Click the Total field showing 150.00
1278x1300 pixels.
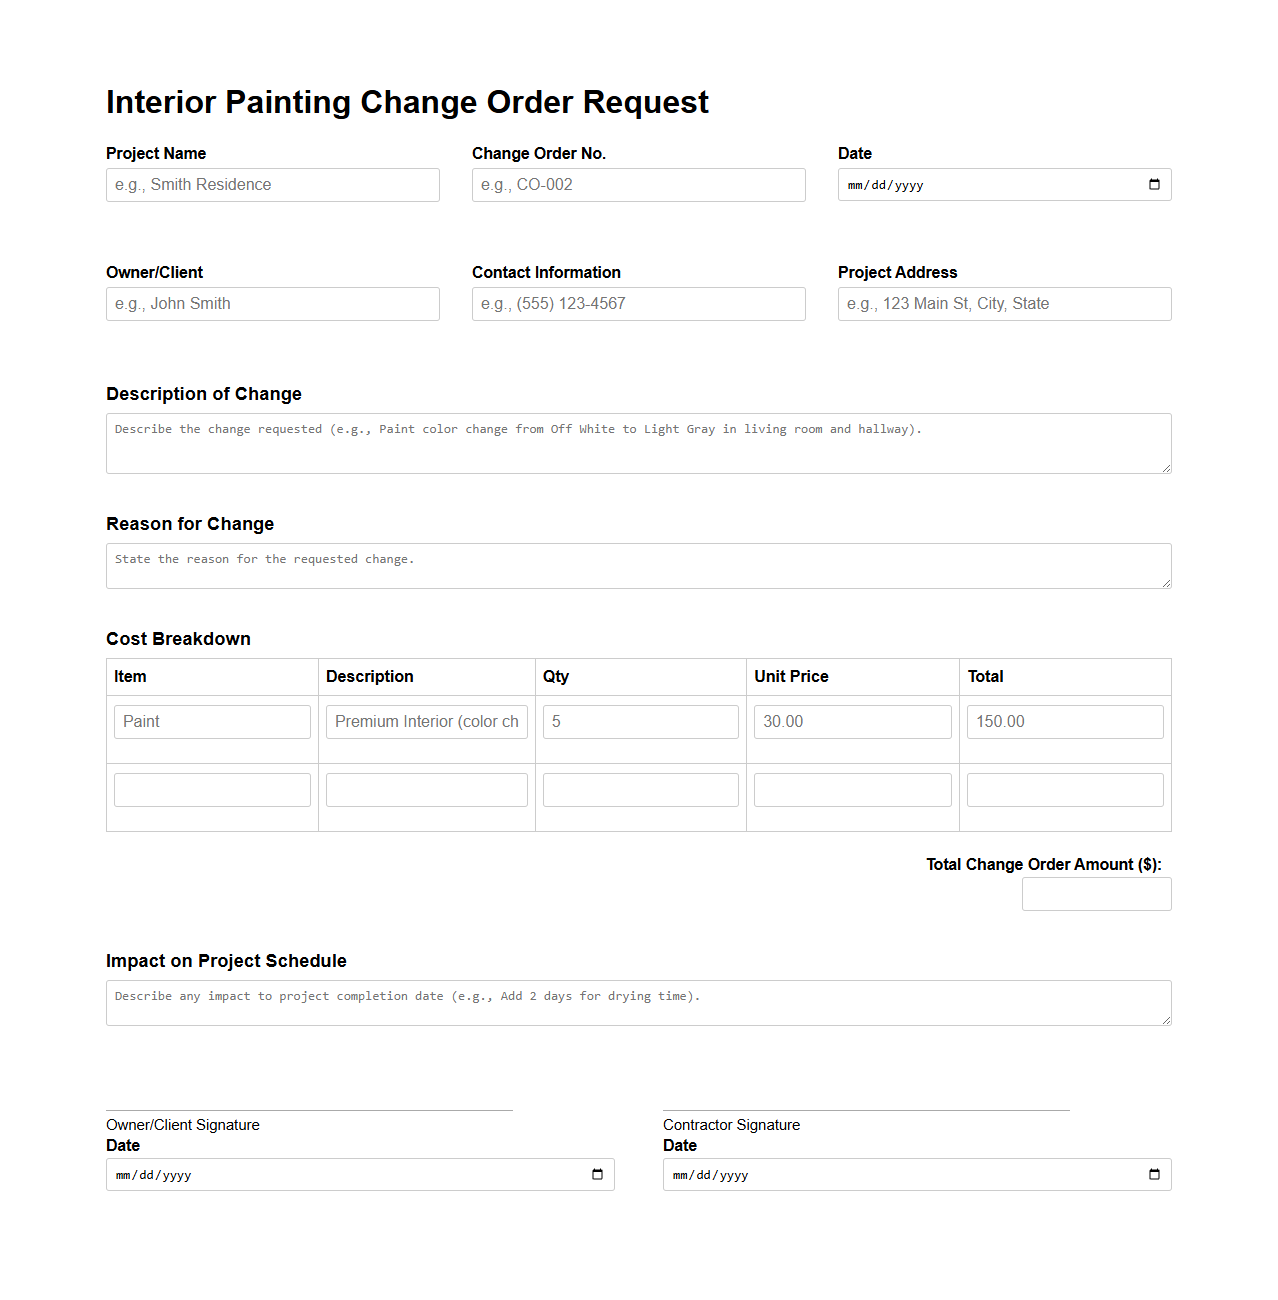point(1064,721)
